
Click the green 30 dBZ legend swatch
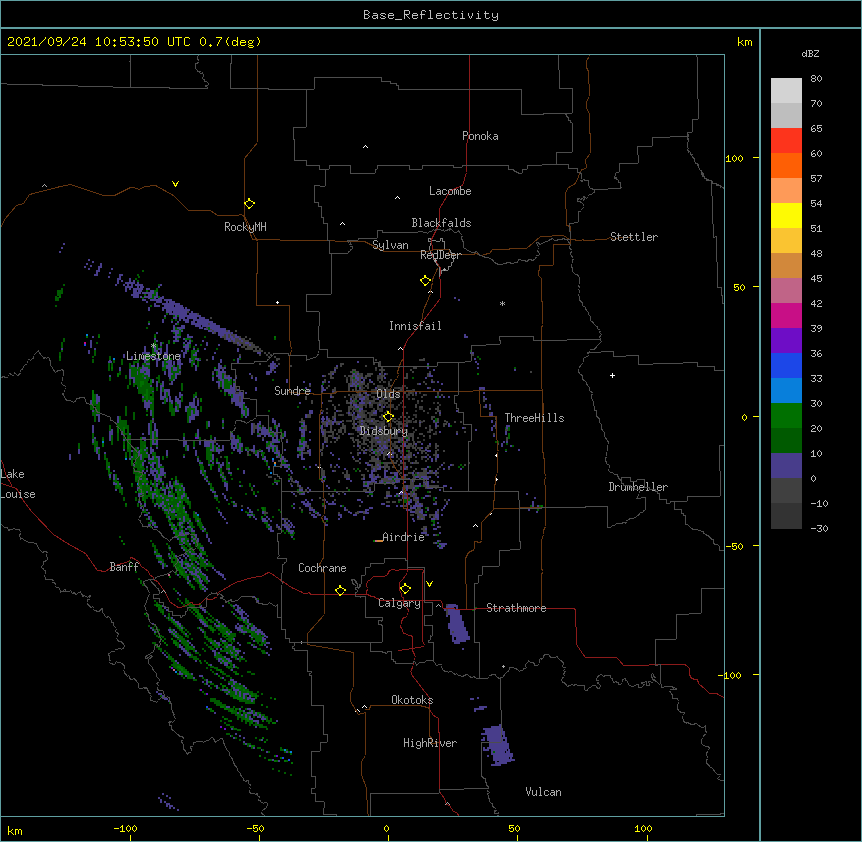click(x=786, y=416)
